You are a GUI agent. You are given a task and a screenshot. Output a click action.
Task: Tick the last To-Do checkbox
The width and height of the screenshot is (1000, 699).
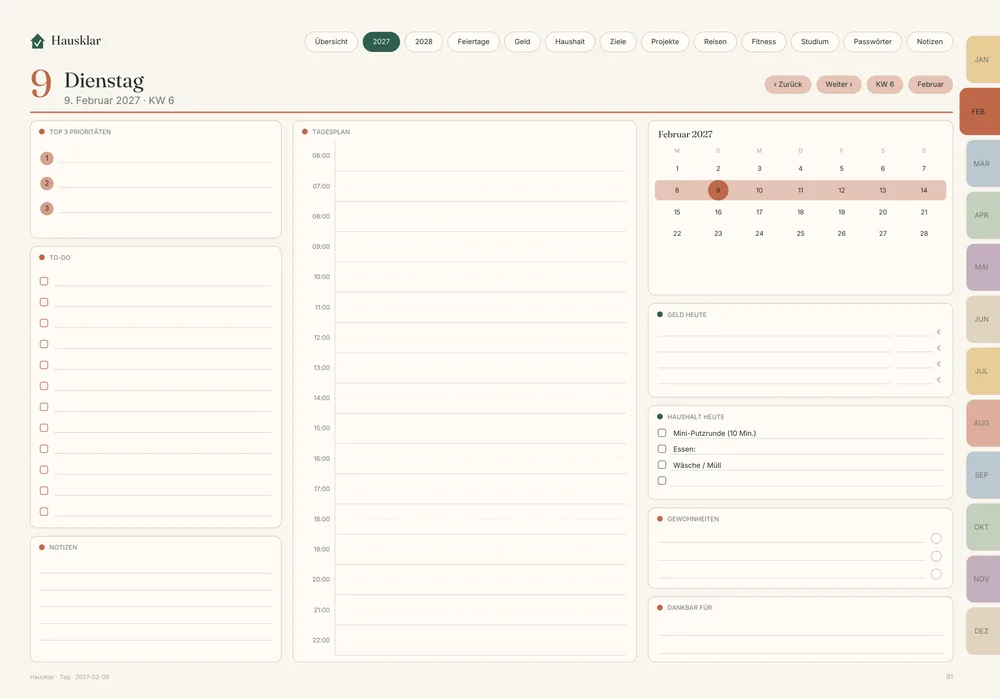pos(44,511)
